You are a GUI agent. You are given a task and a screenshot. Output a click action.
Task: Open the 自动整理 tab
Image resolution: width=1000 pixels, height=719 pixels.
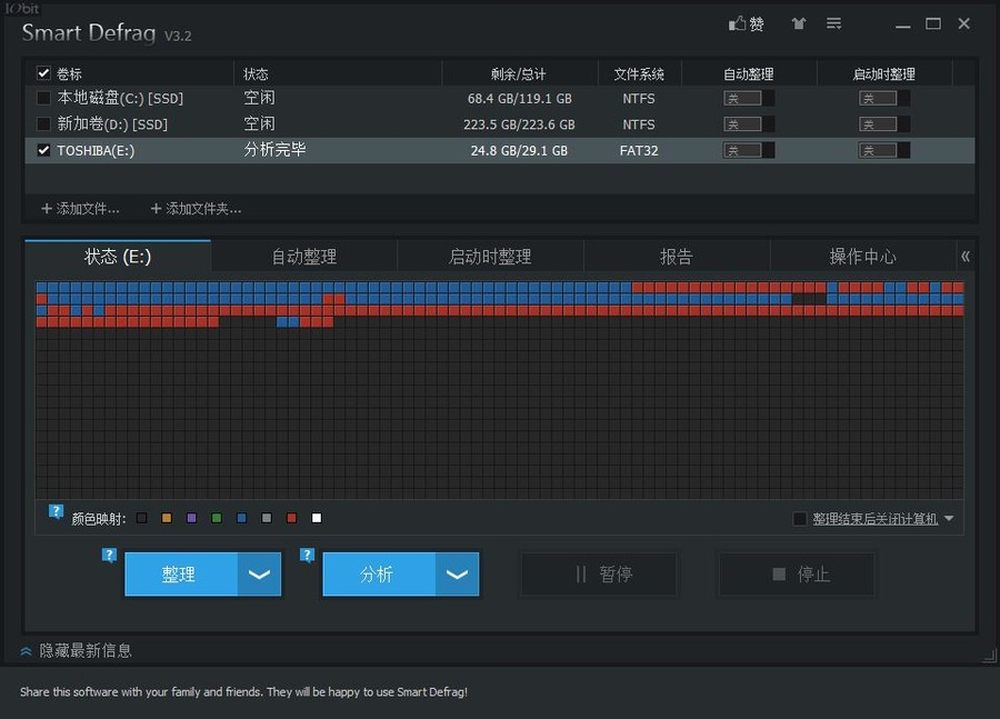[304, 256]
